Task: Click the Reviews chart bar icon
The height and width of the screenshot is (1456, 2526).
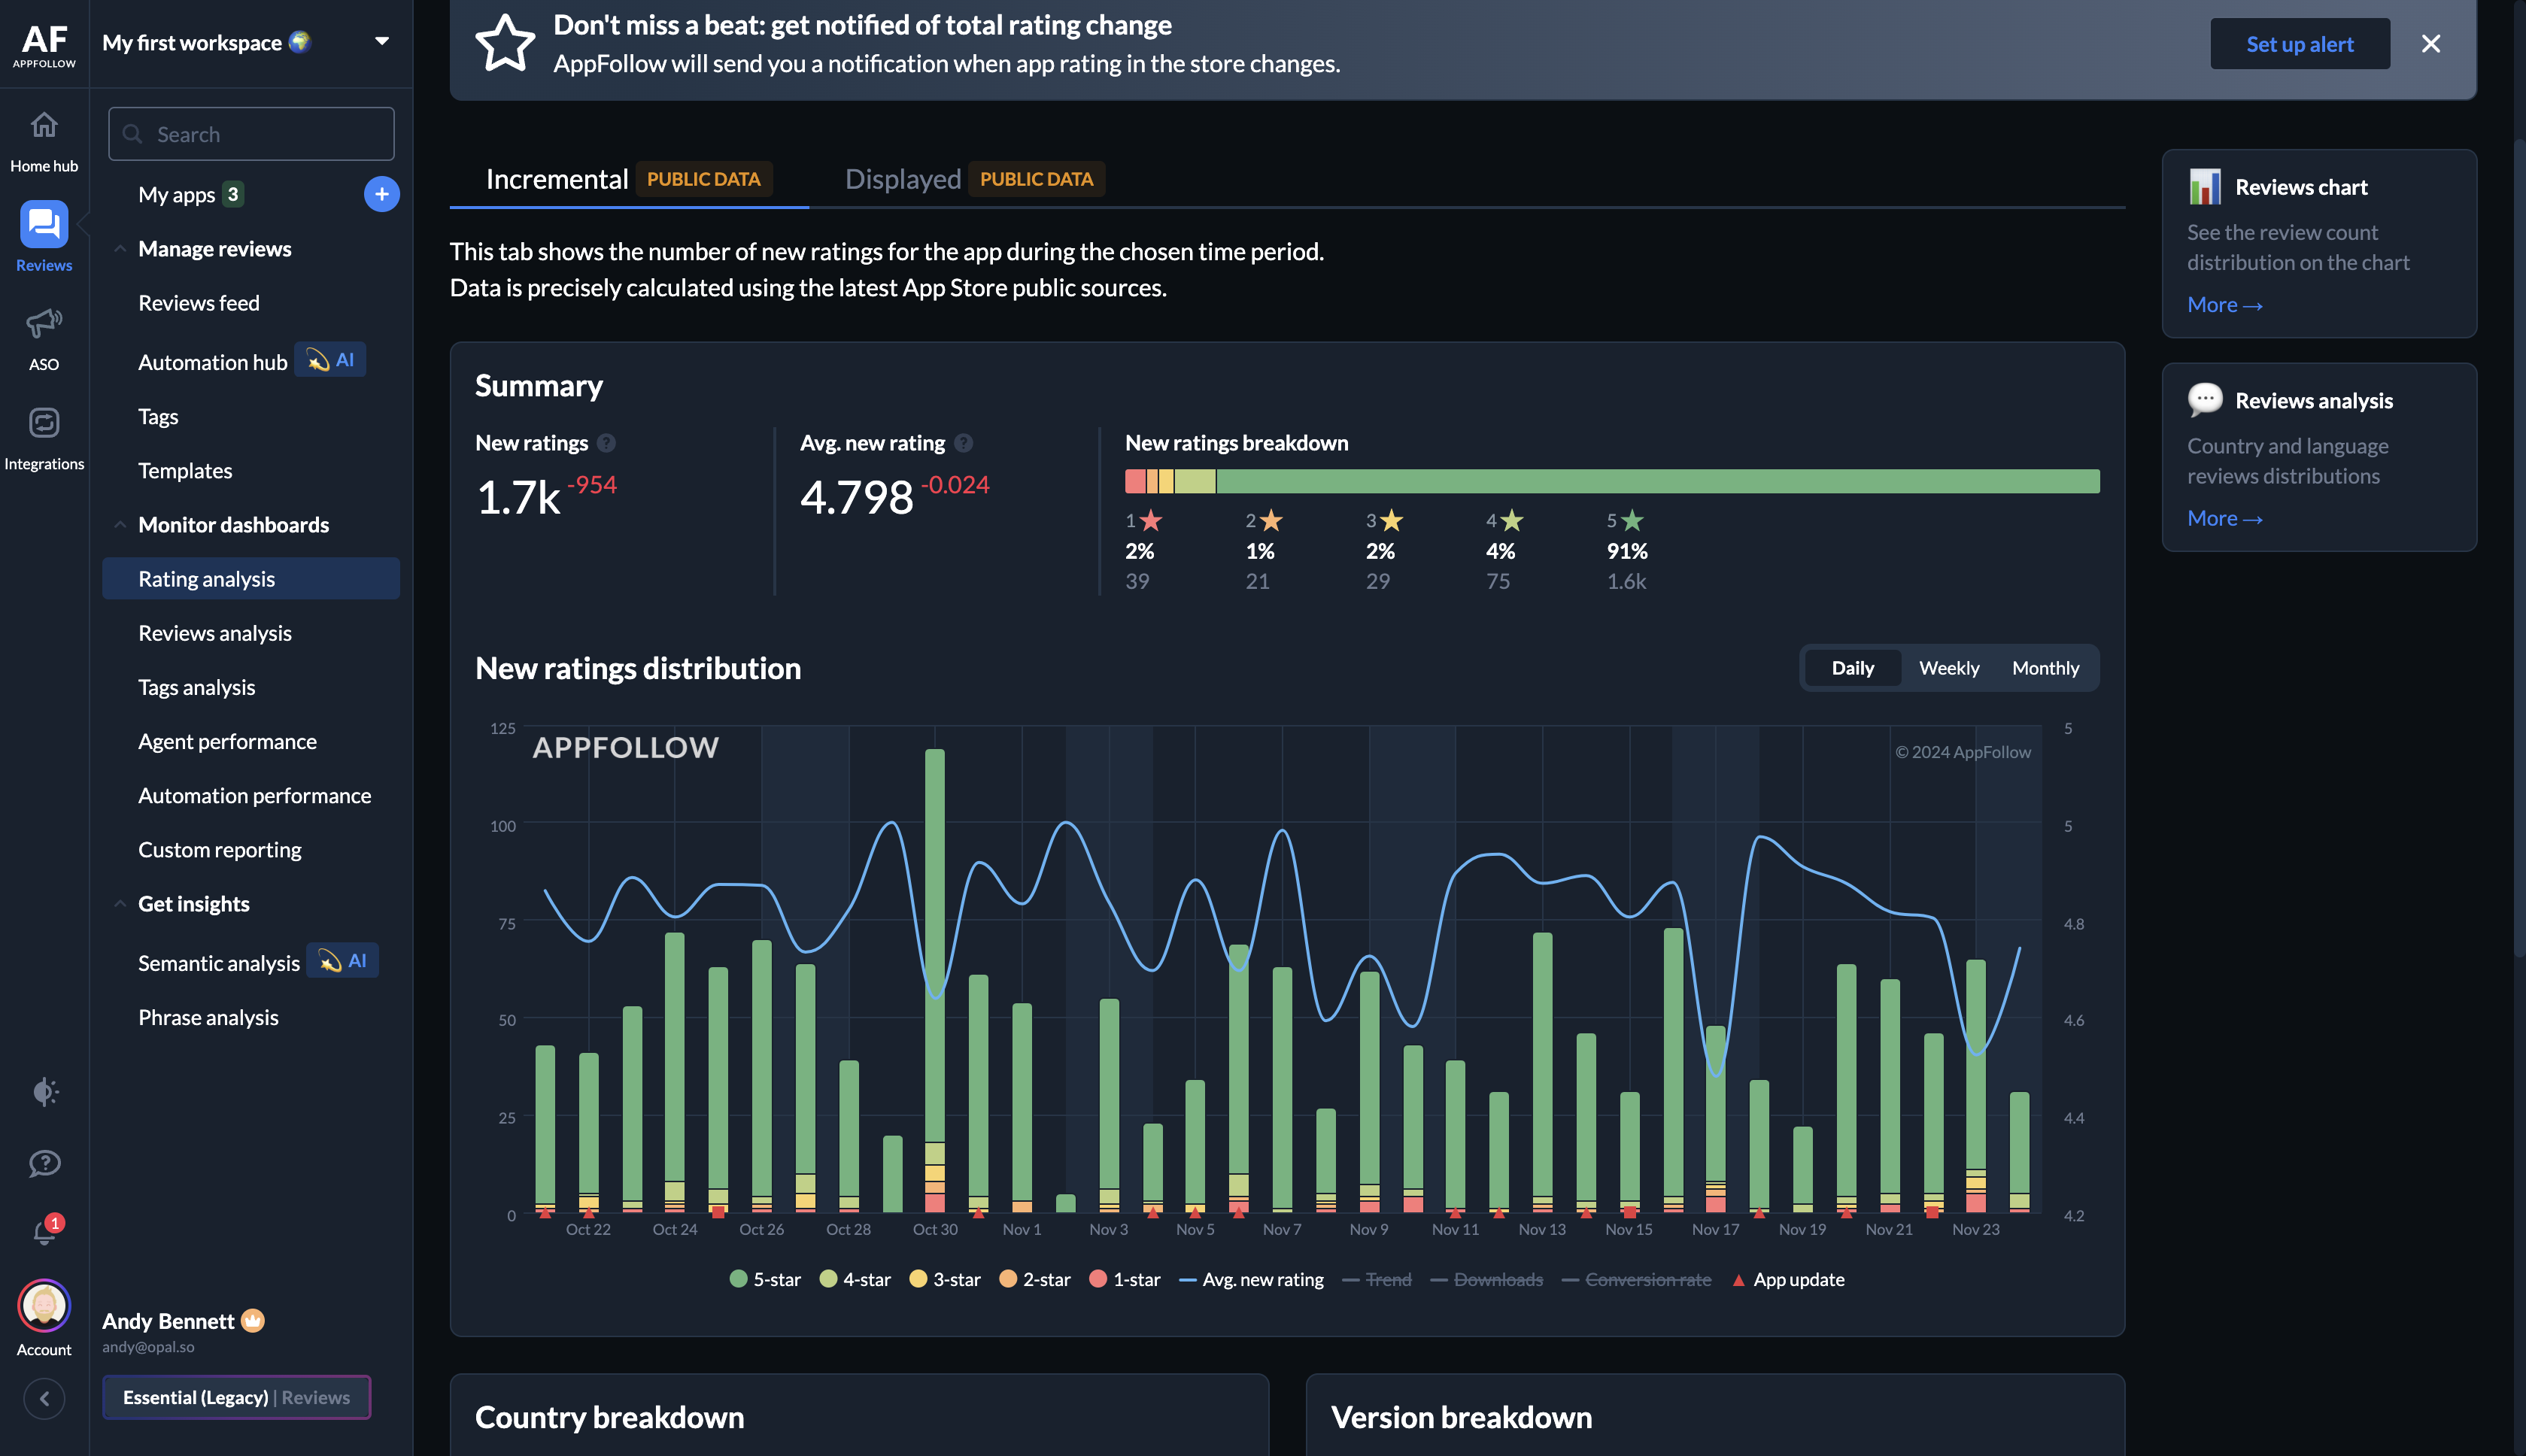Action: click(2204, 187)
